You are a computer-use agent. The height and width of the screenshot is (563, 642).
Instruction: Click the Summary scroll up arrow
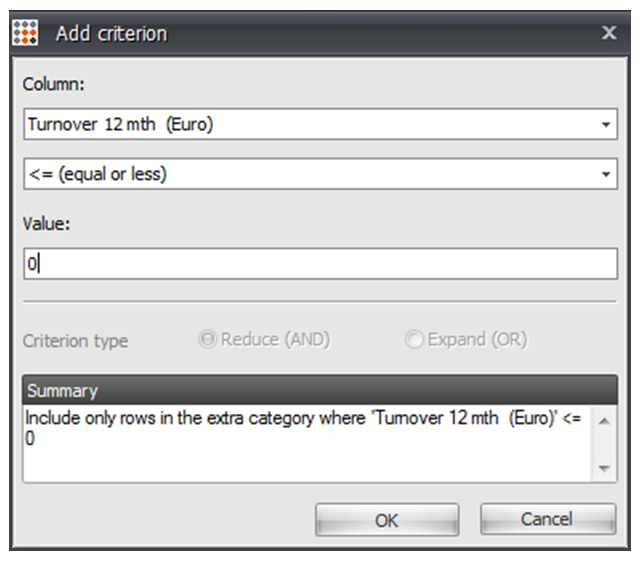[604, 421]
